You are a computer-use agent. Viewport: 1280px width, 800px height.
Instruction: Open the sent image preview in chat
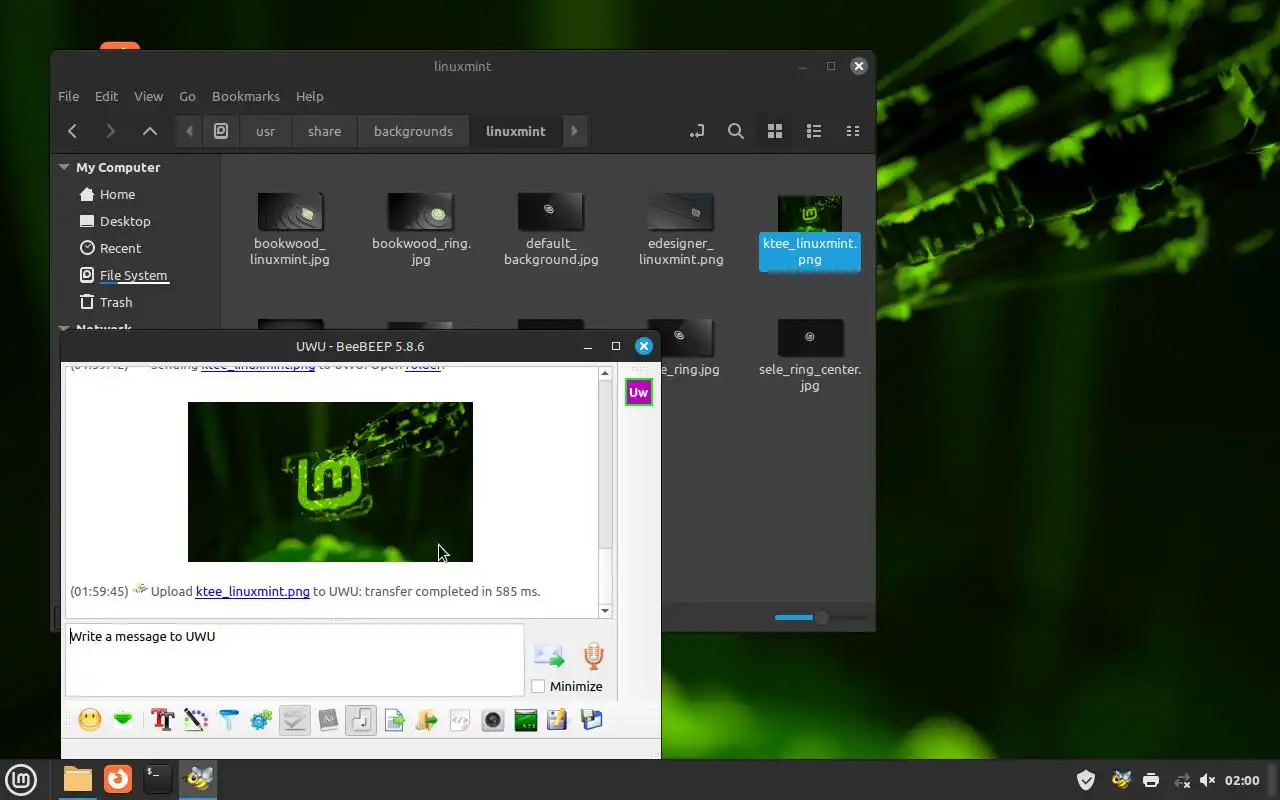pyautogui.click(x=330, y=482)
